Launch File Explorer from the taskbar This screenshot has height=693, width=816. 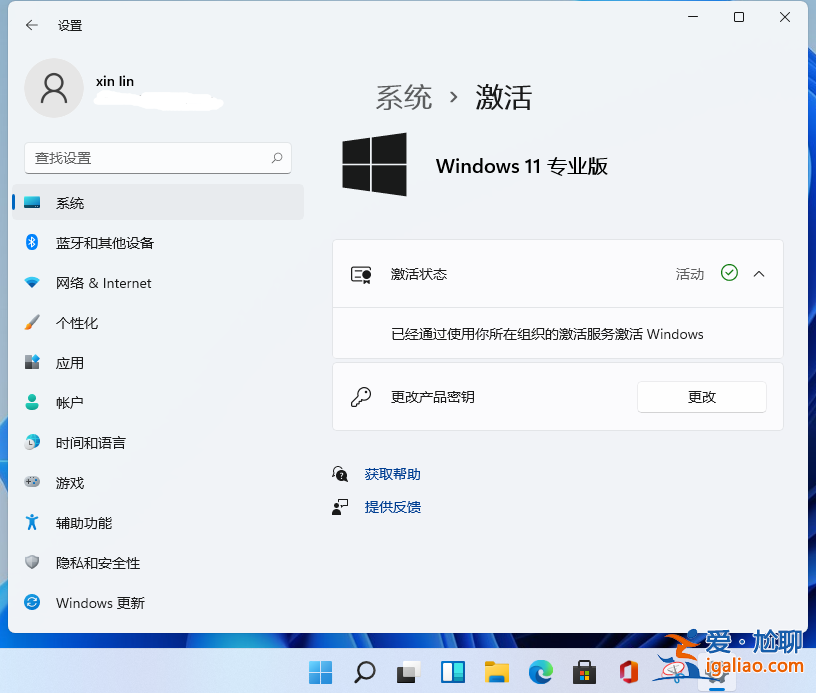(496, 672)
